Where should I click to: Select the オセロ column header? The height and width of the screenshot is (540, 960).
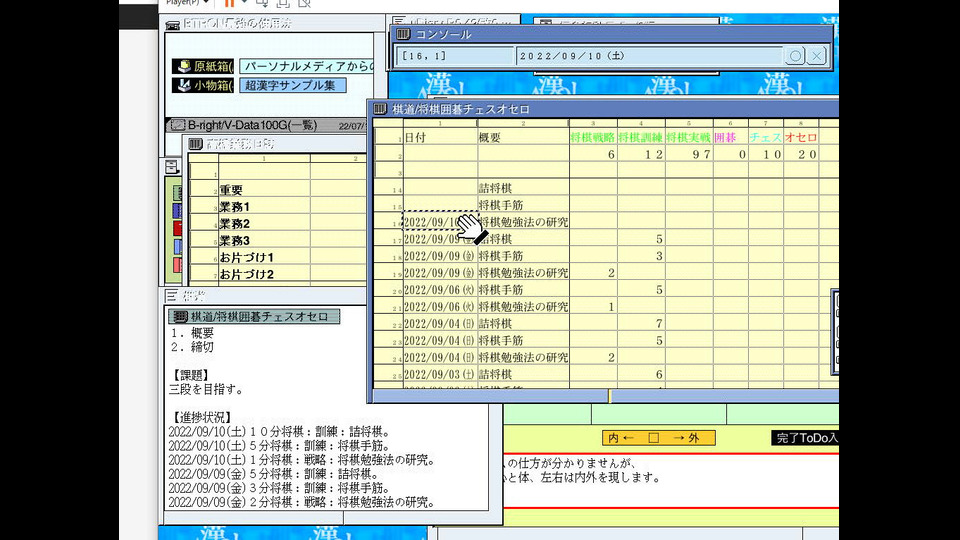(x=801, y=137)
